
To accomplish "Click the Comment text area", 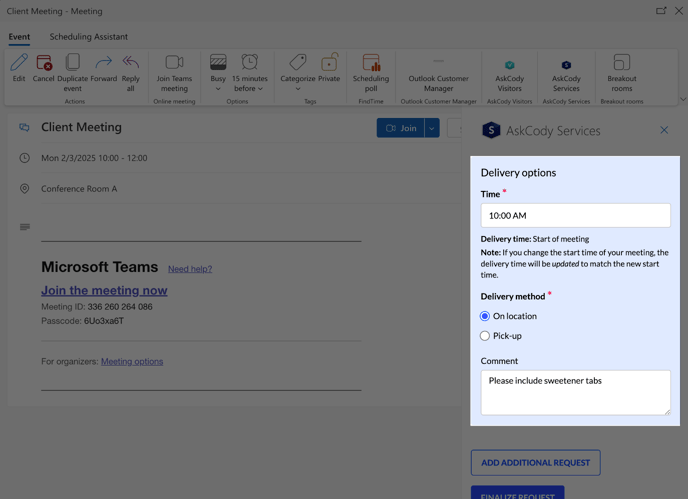I will pyautogui.click(x=575, y=392).
